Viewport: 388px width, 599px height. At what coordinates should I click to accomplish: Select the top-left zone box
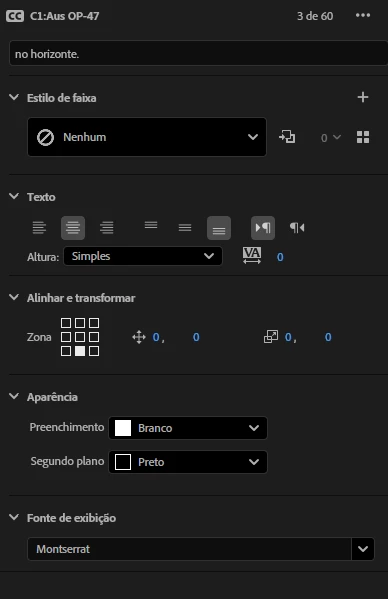click(x=66, y=323)
